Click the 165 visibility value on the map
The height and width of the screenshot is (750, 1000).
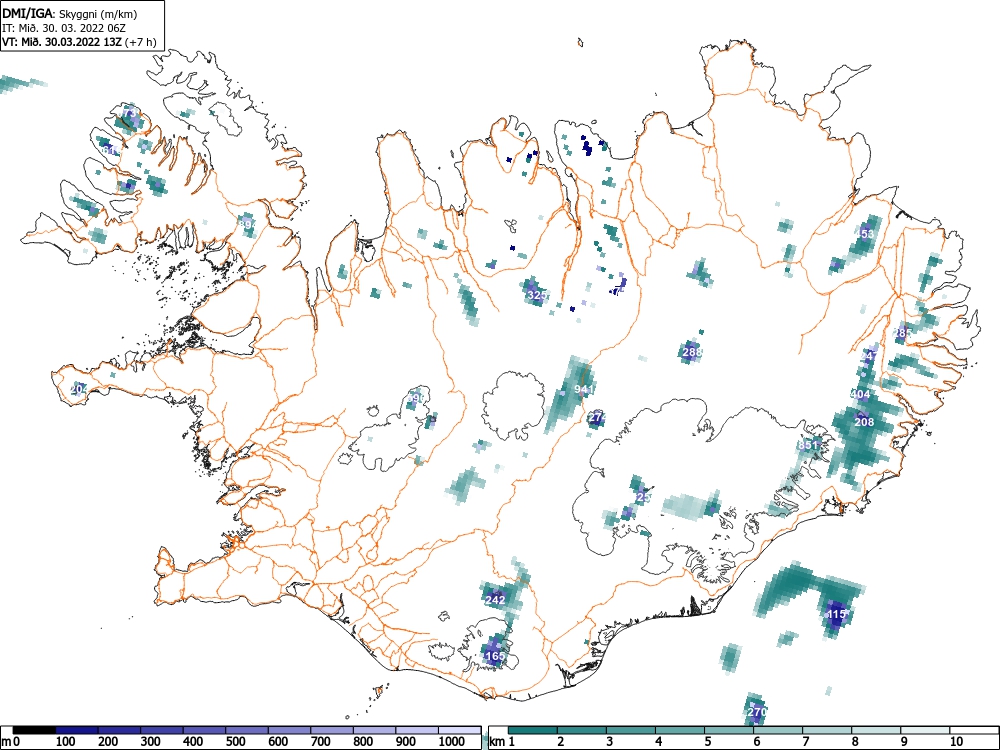(x=495, y=656)
